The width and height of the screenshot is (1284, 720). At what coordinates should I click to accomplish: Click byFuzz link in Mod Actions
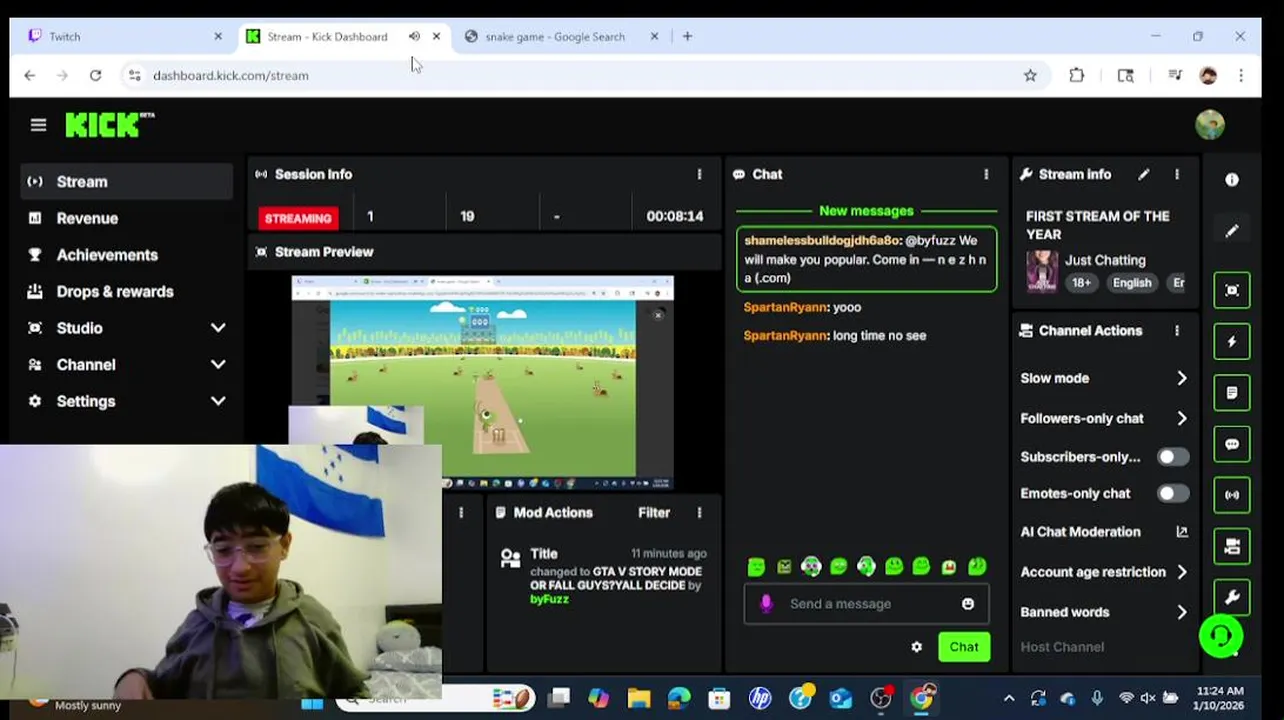point(549,599)
